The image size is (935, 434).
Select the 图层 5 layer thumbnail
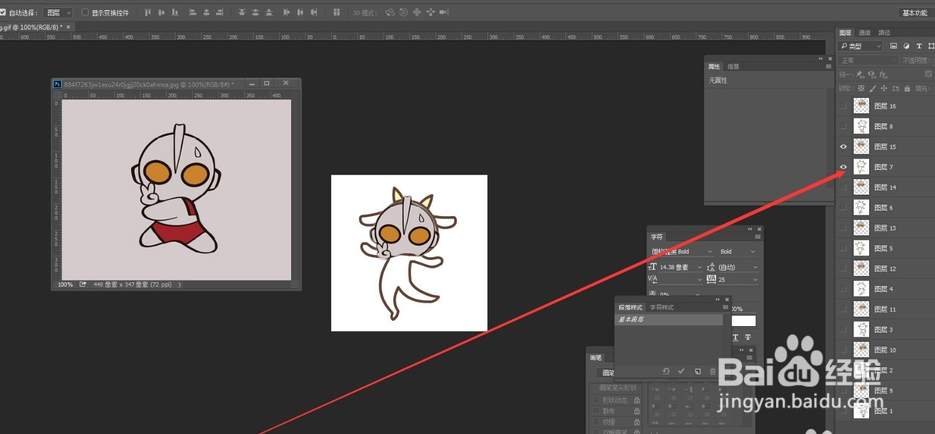coord(861,248)
